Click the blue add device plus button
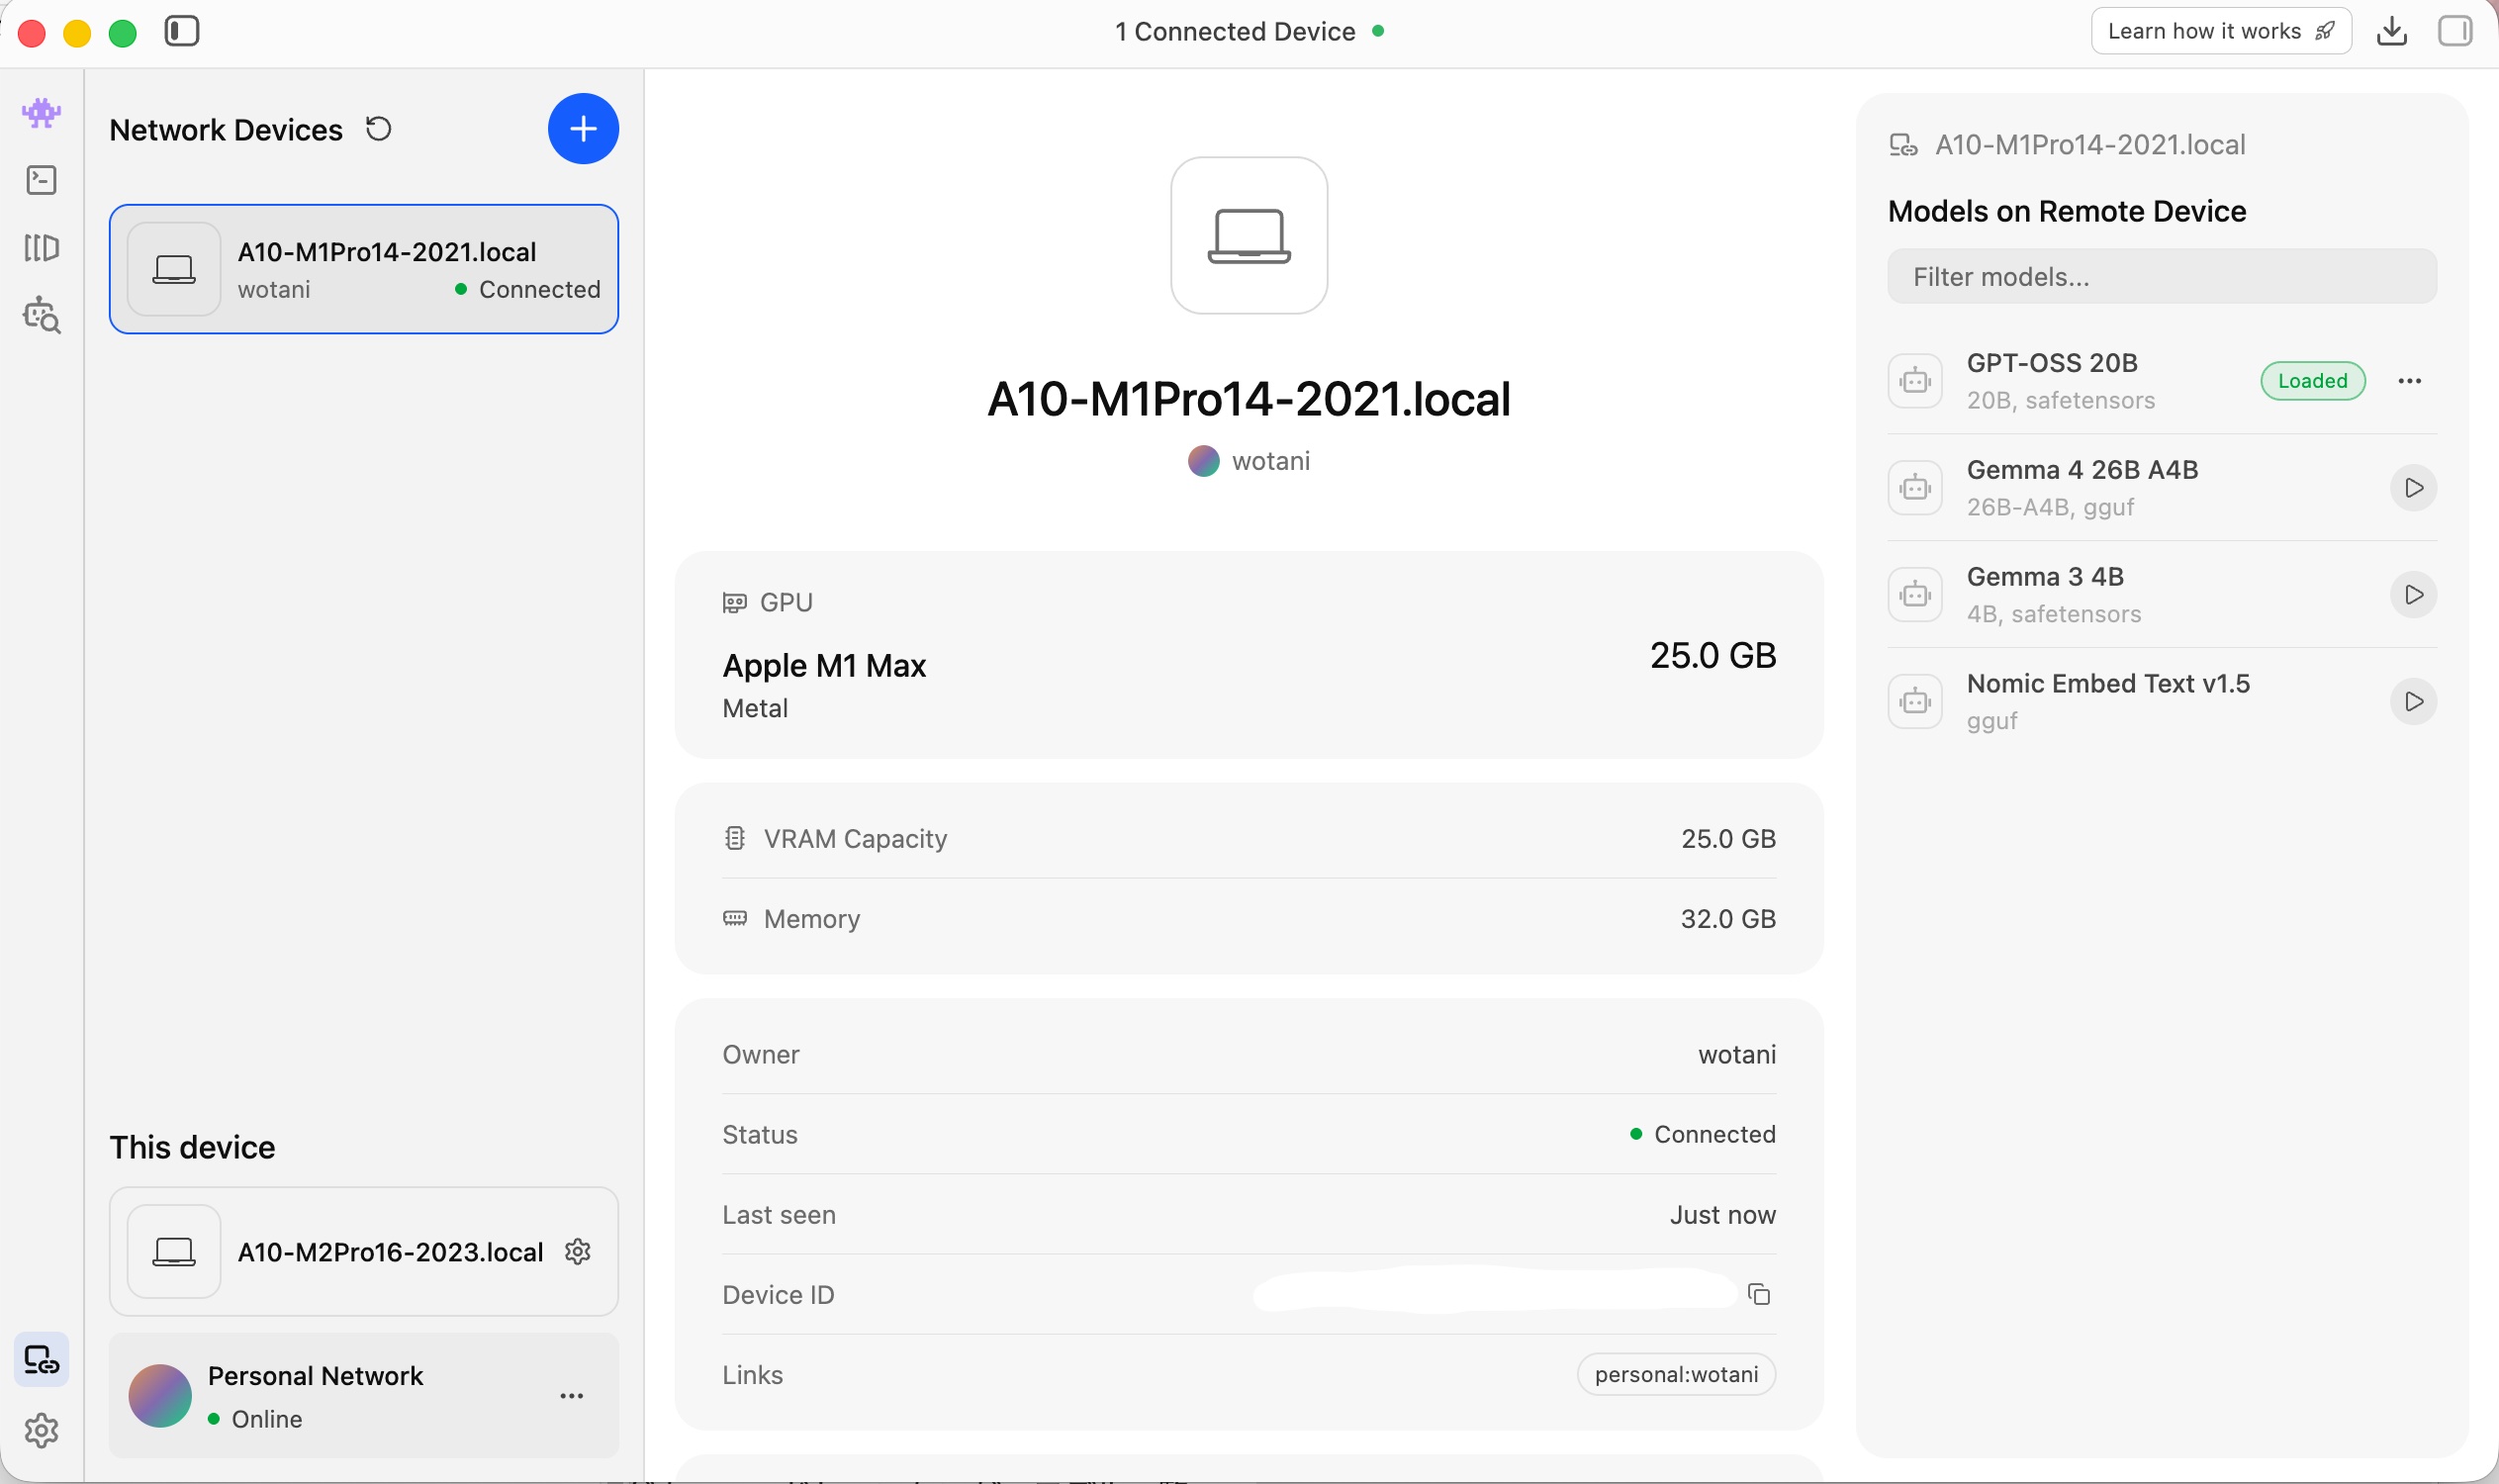 (583, 129)
